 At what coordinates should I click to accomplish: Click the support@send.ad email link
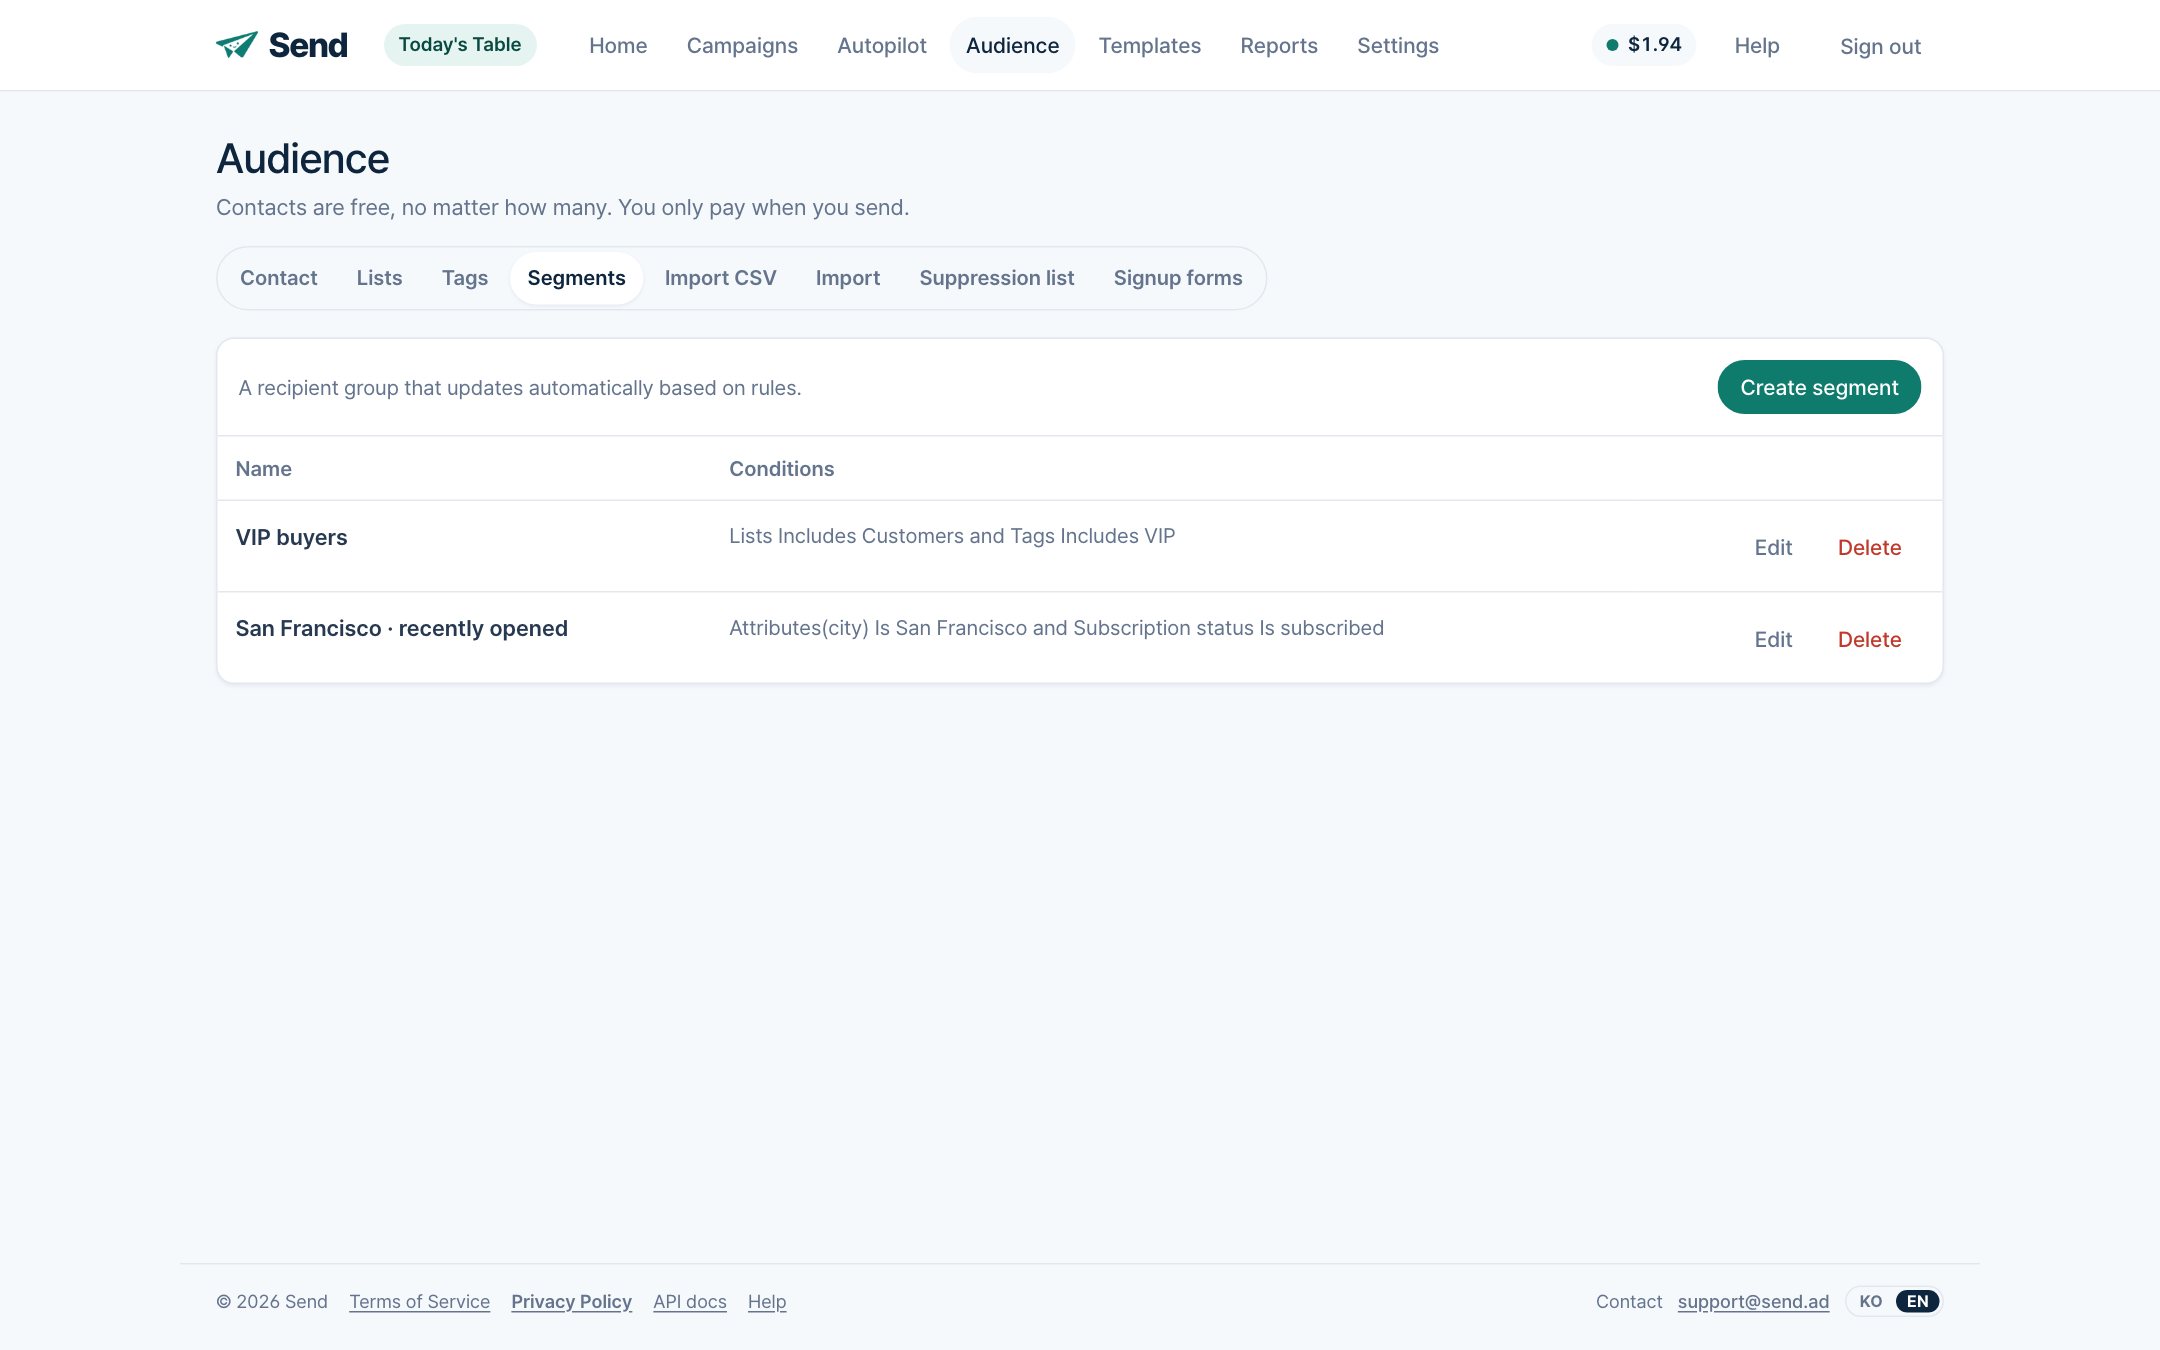point(1753,1302)
